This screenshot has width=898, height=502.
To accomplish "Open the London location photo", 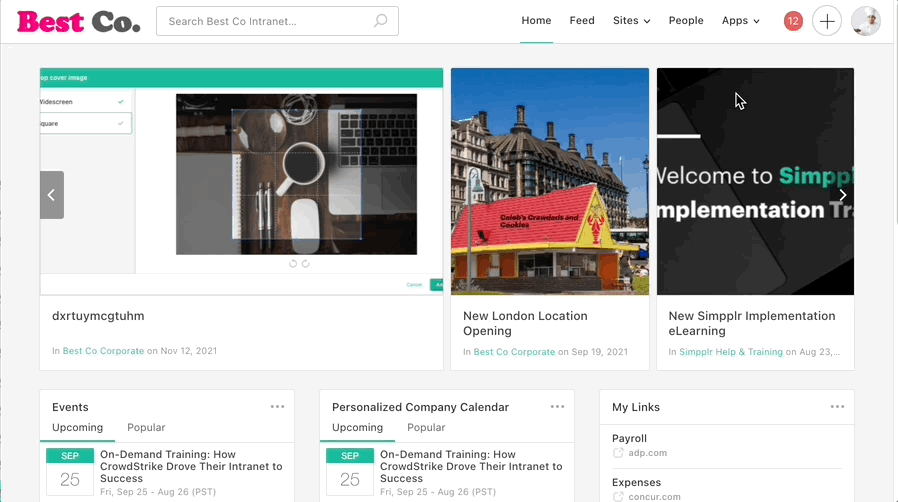I will pos(550,181).
